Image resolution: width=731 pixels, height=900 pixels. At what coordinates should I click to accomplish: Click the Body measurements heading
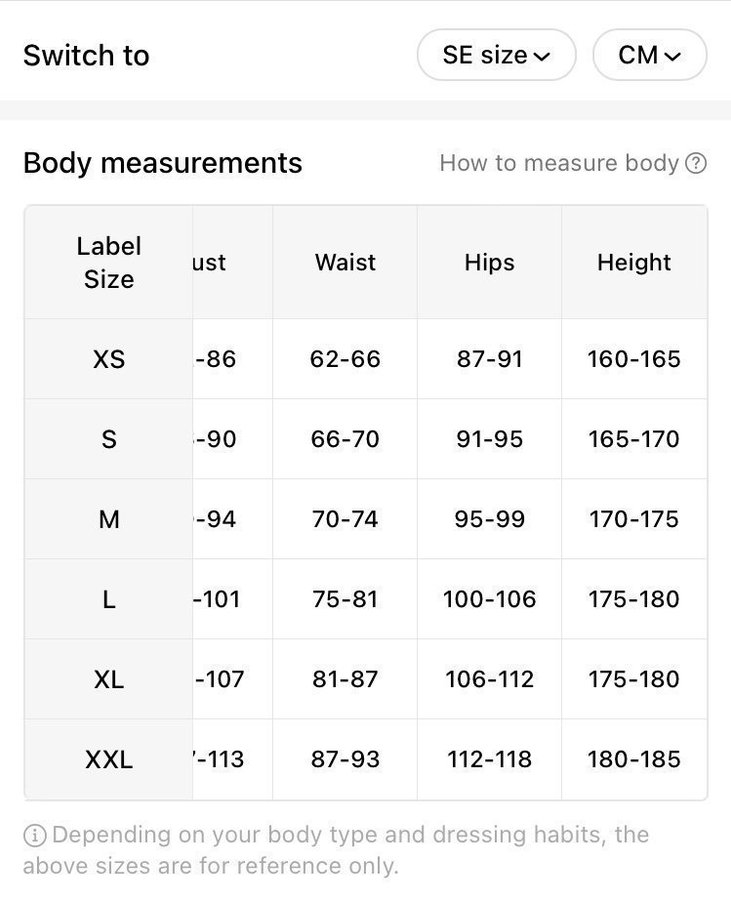(162, 163)
